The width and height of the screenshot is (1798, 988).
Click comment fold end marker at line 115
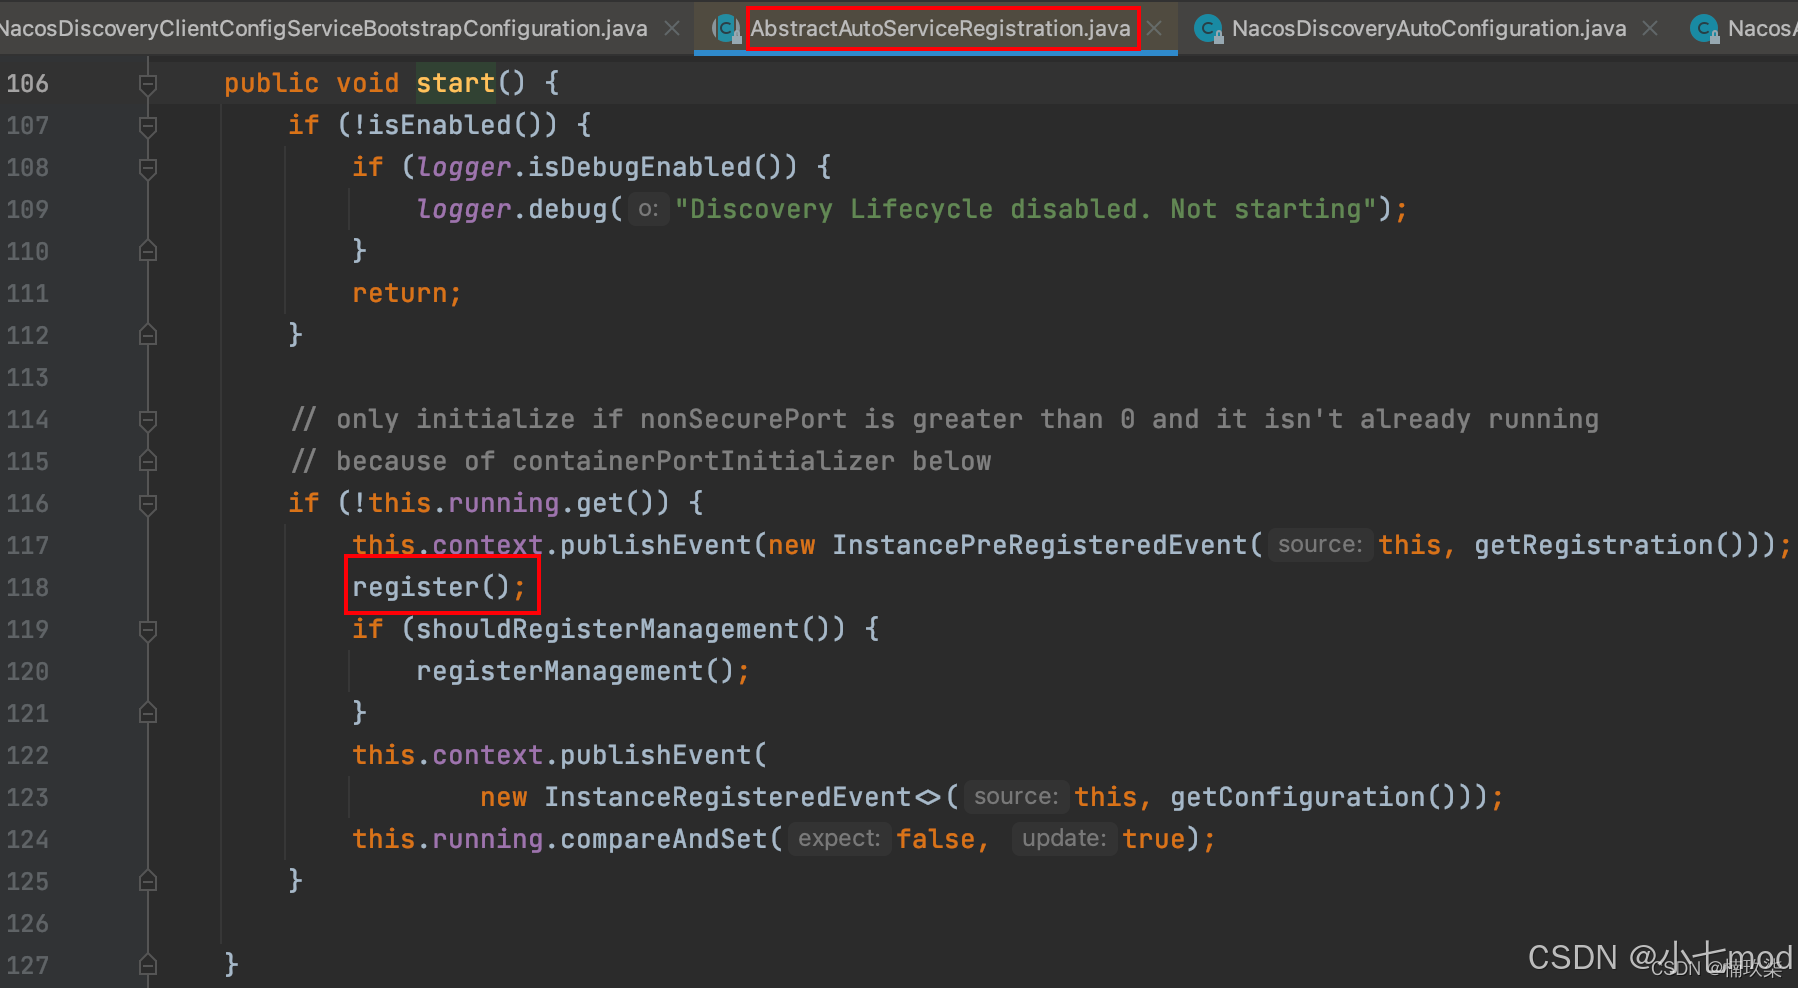tap(148, 461)
